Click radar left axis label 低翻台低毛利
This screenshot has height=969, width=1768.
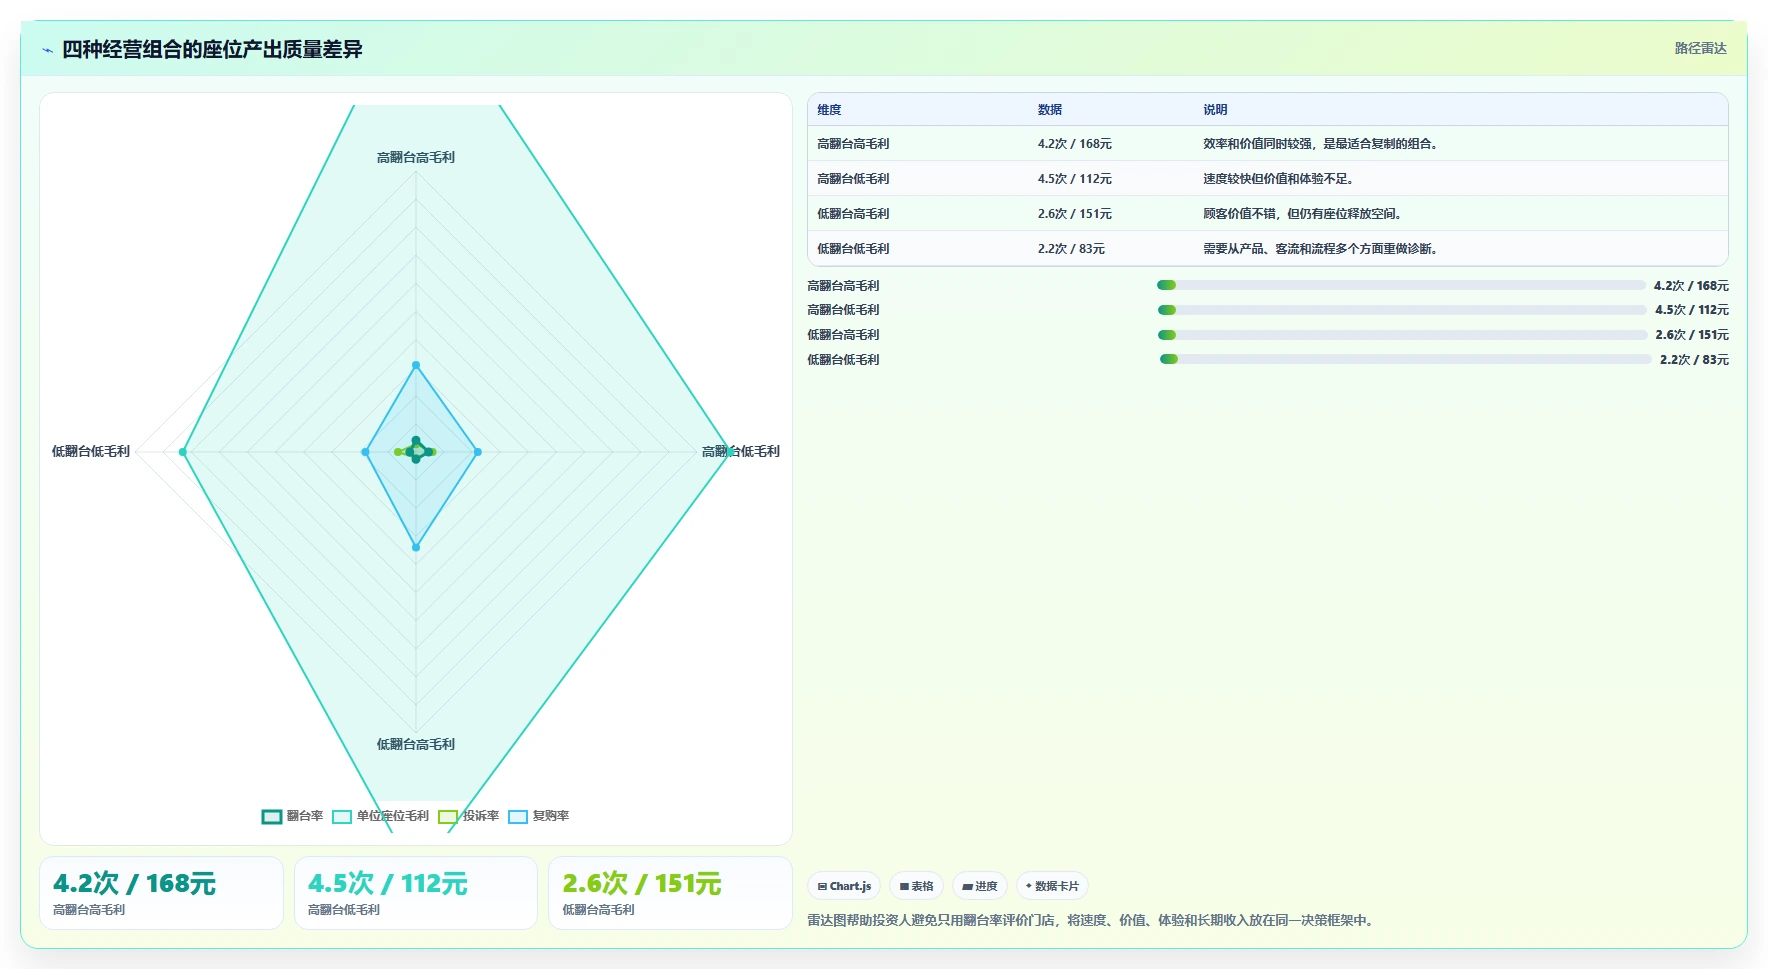click(91, 452)
